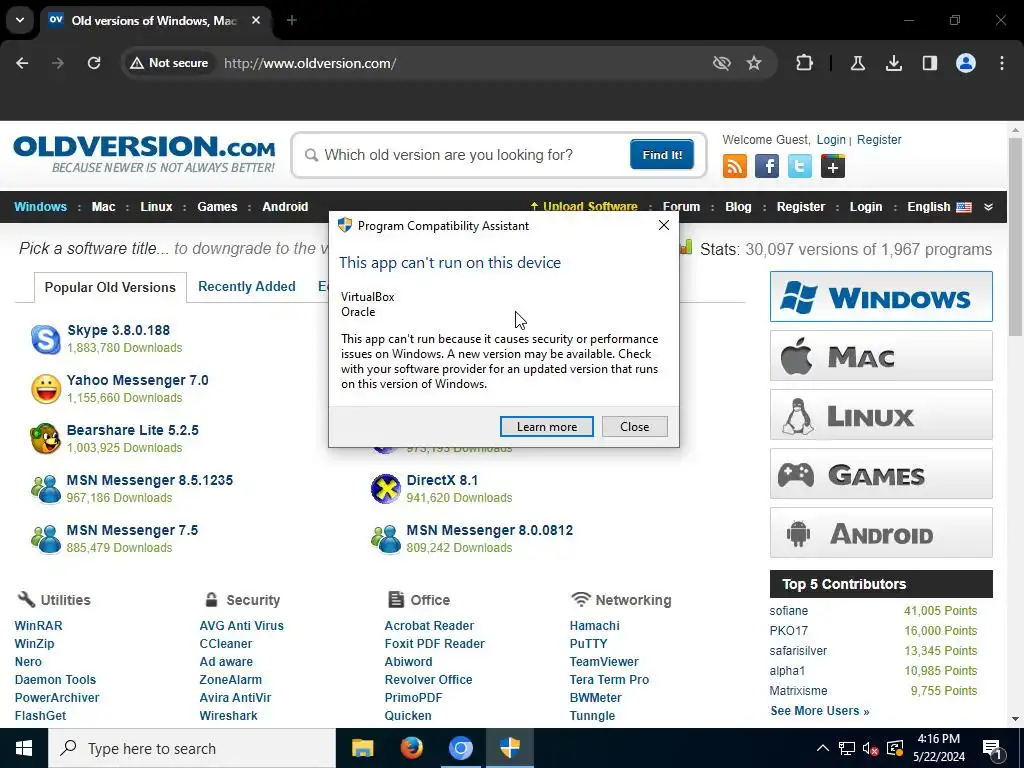Click the Not secure site indicator

pyautogui.click(x=168, y=63)
